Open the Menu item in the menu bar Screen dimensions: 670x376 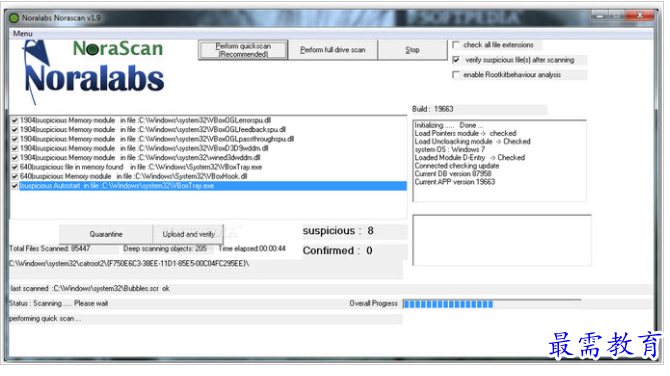click(23, 33)
